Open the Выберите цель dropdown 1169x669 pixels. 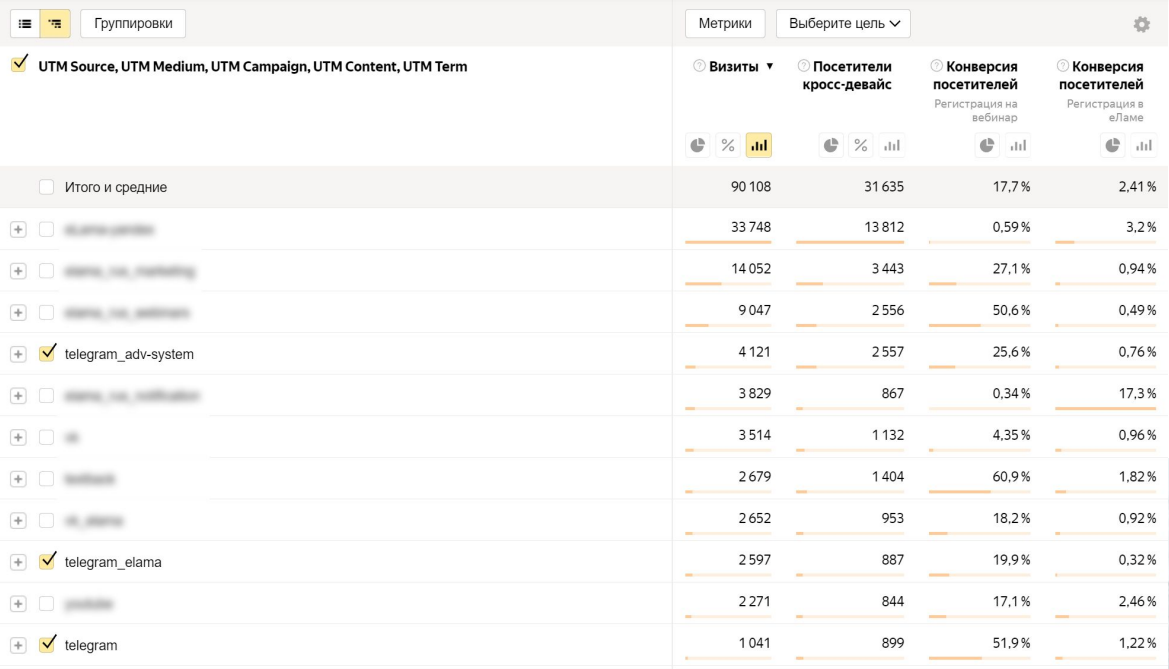pyautogui.click(x=843, y=23)
